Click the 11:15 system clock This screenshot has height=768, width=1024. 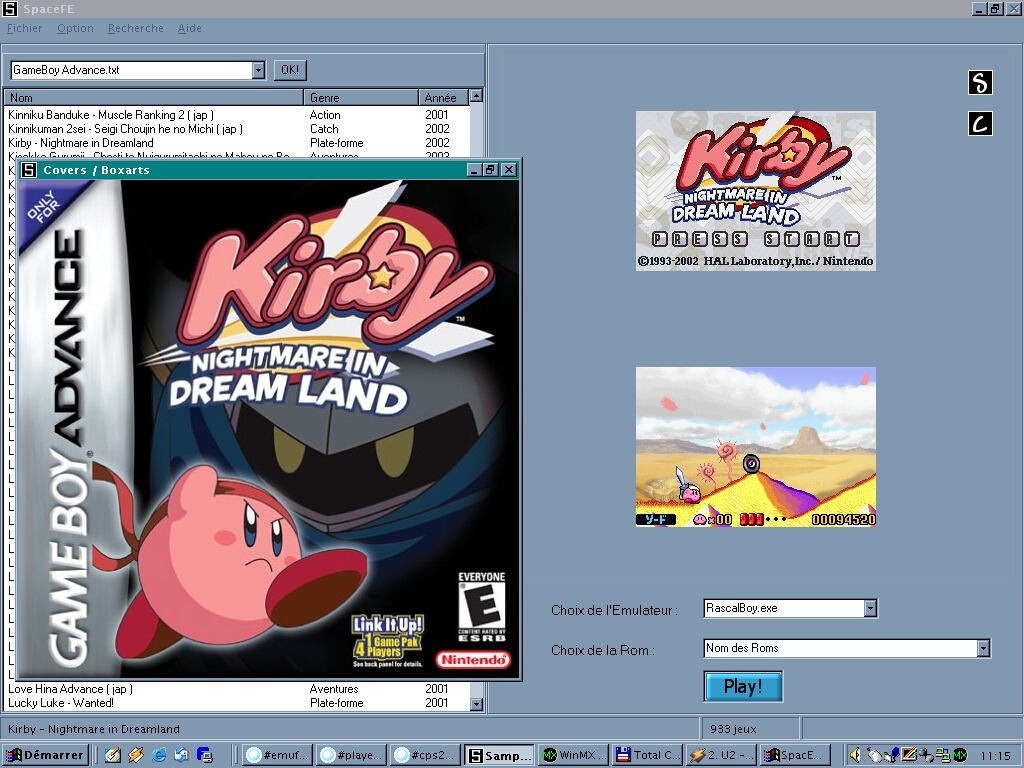click(996, 756)
